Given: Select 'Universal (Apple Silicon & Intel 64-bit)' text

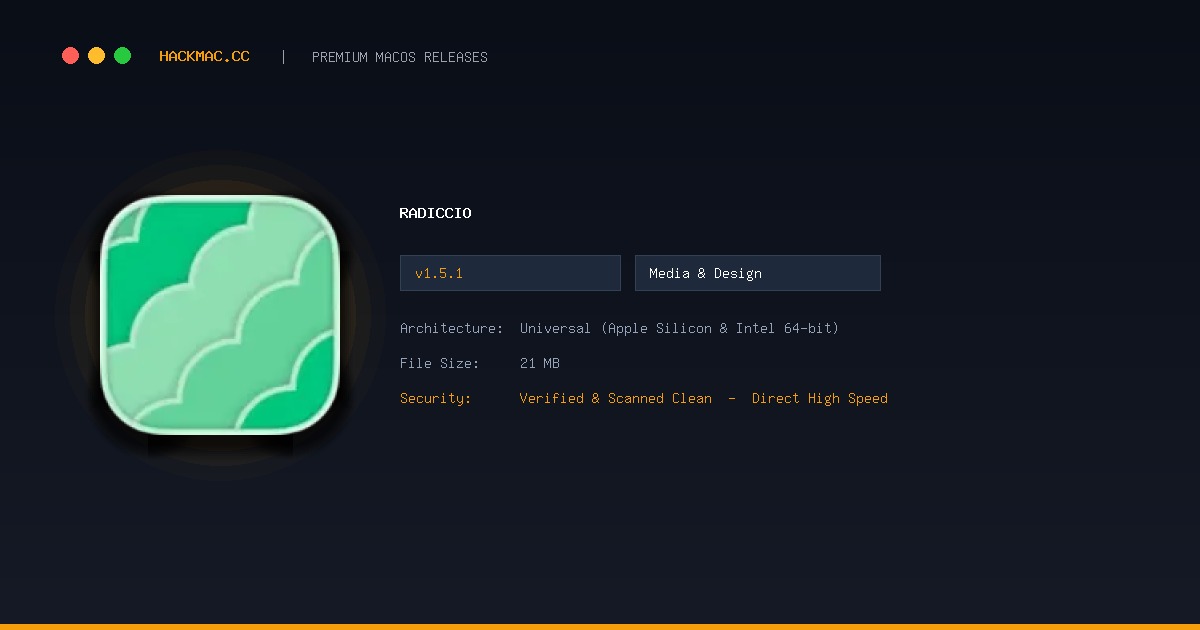Looking at the screenshot, I should pos(679,328).
